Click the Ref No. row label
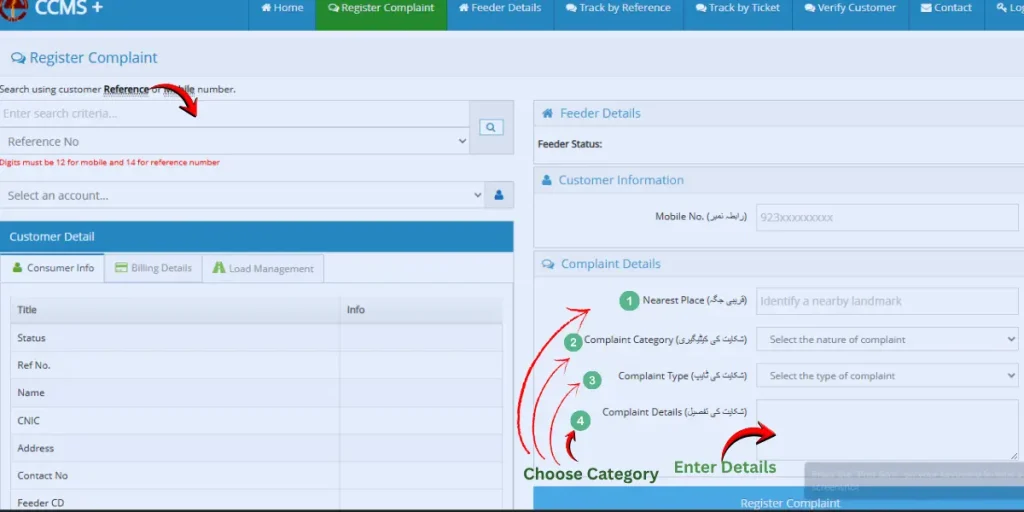1024x512 pixels. click(34, 366)
